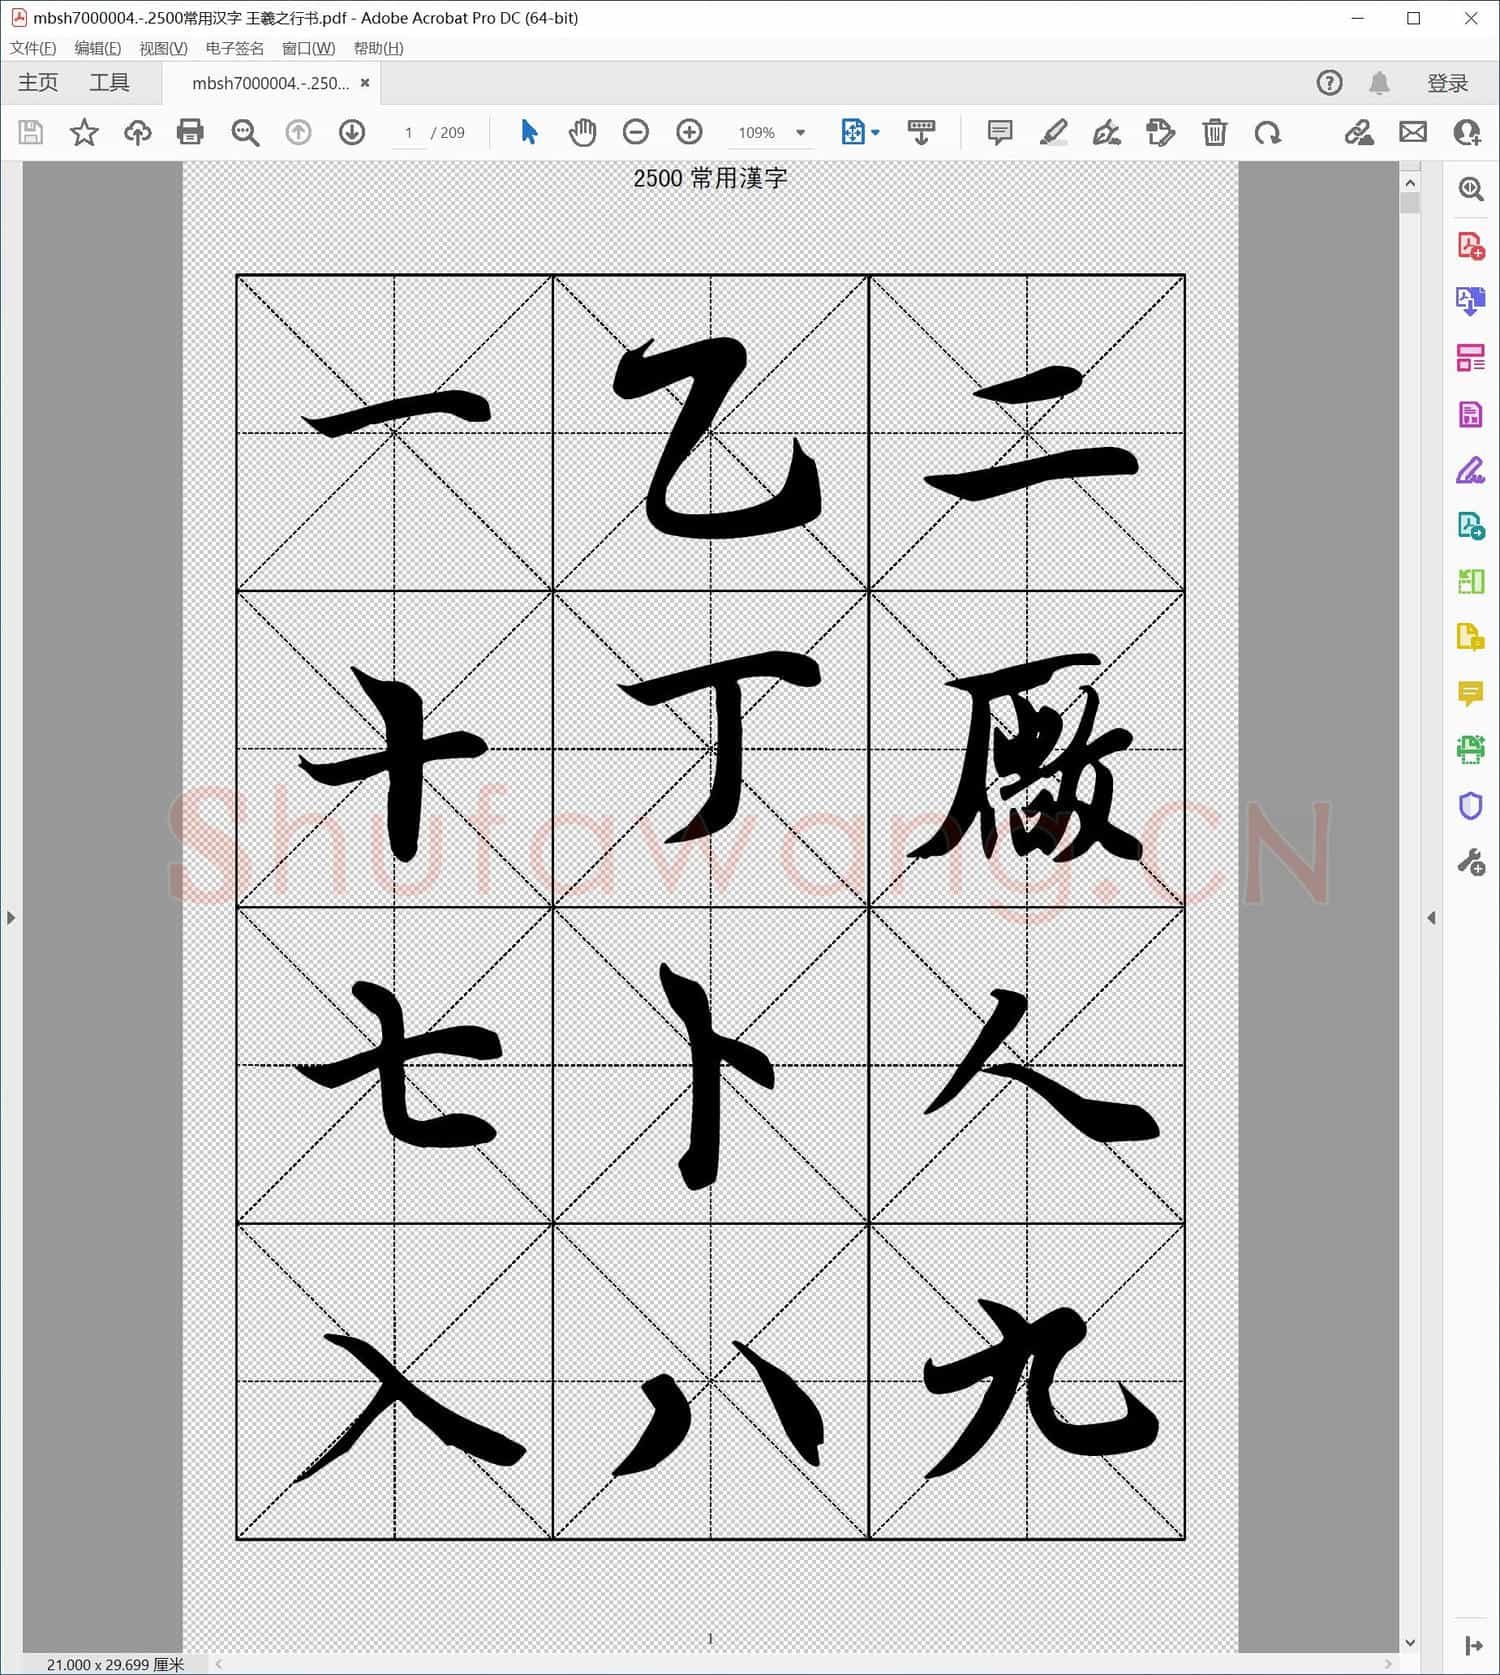Add a sticky note comment
The height and width of the screenshot is (1675, 1500).
999,132
